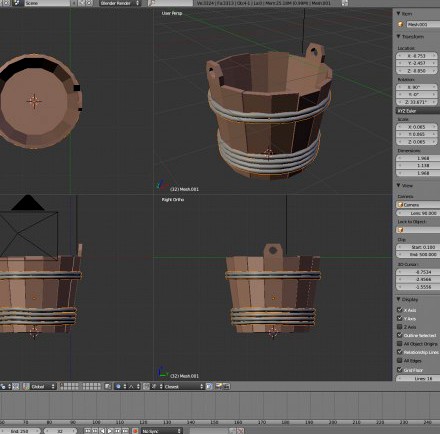Click the Location Z field
The height and width of the screenshot is (434, 440).
[x=417, y=71]
